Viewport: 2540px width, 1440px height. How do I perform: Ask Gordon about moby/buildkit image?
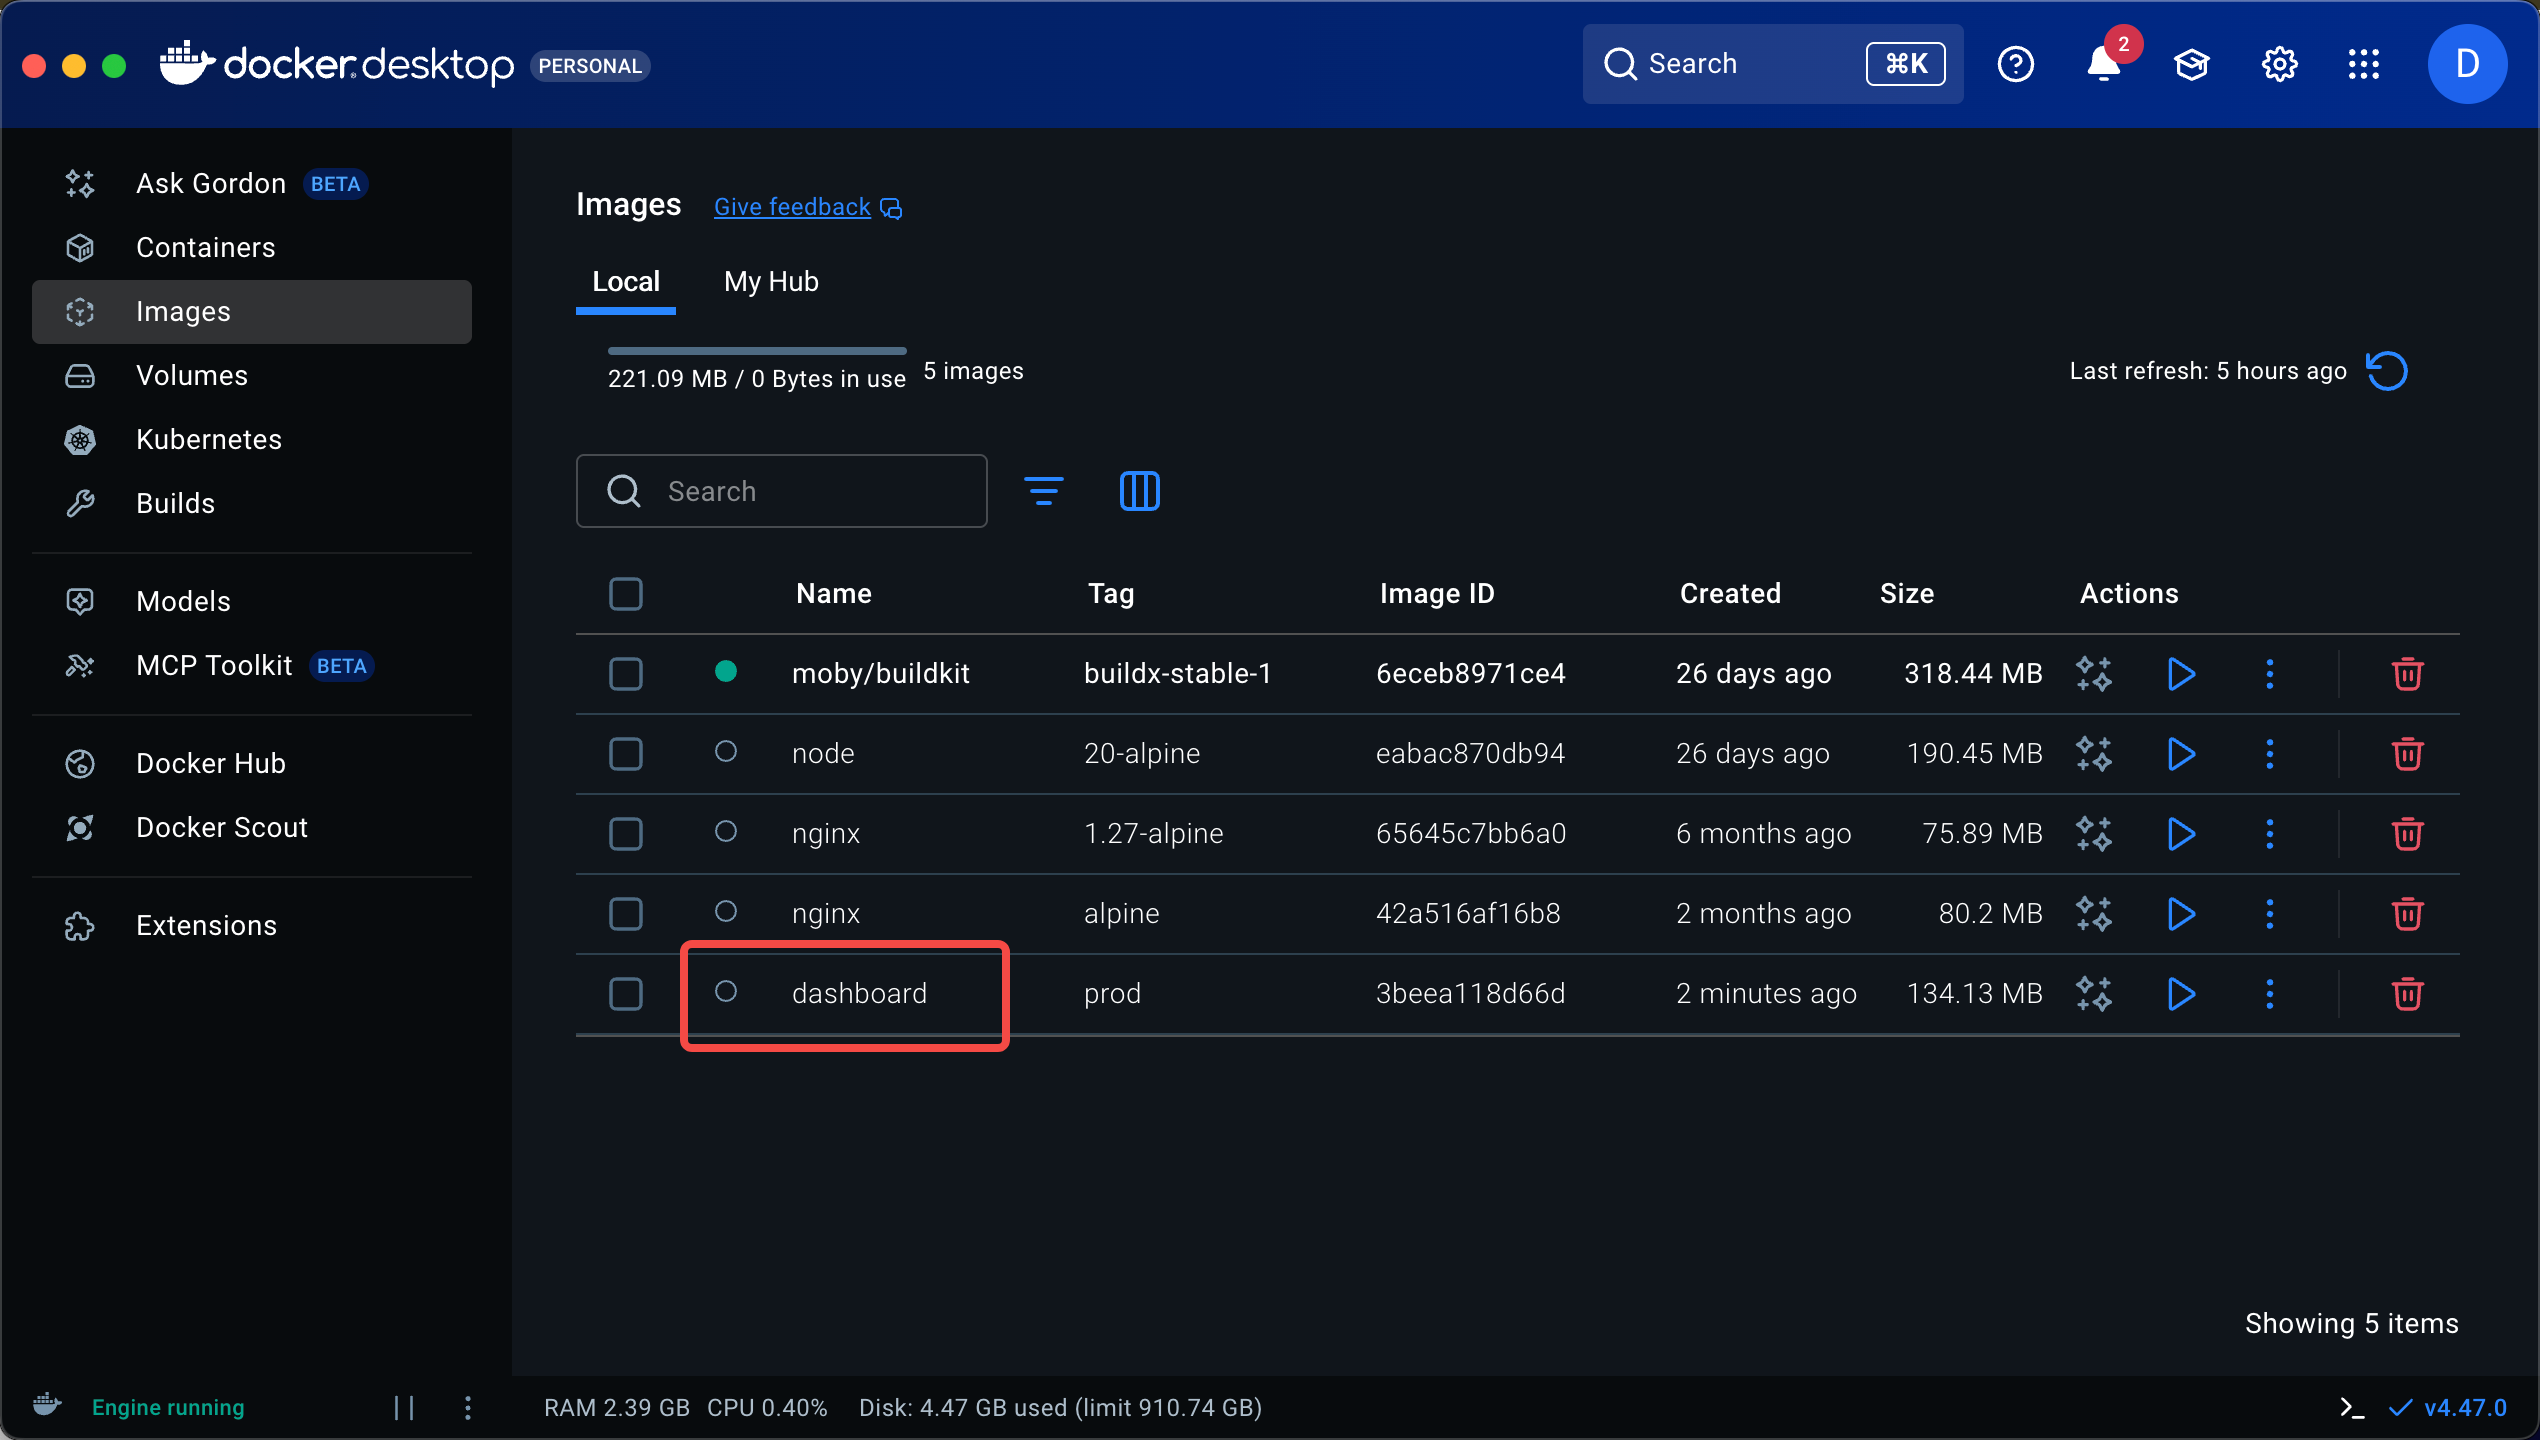pyautogui.click(x=2093, y=674)
